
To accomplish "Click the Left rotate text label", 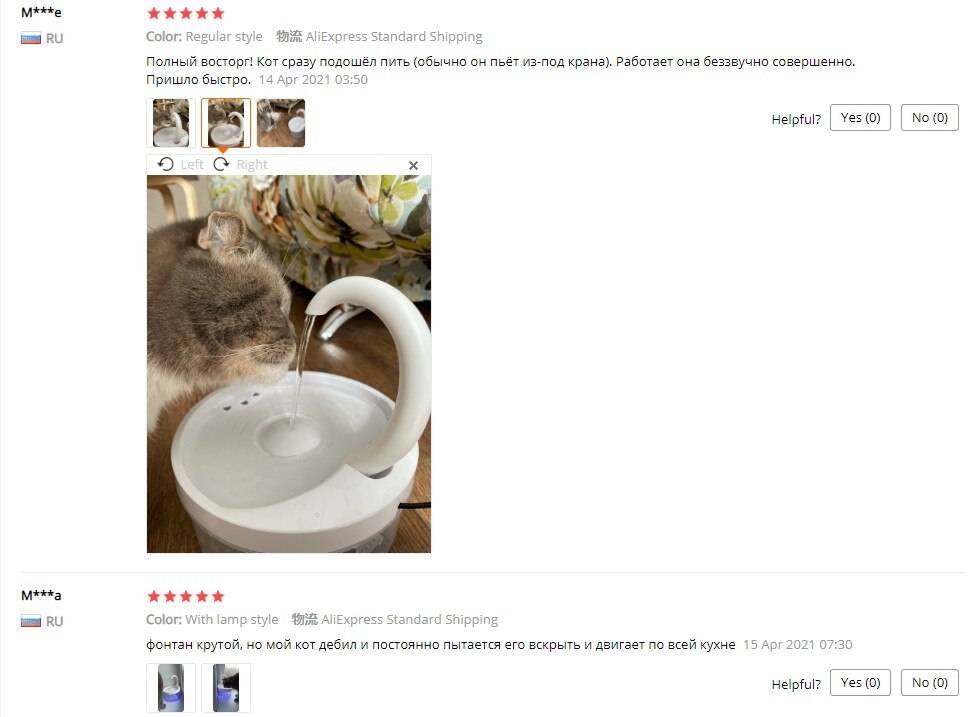I will (x=192, y=164).
